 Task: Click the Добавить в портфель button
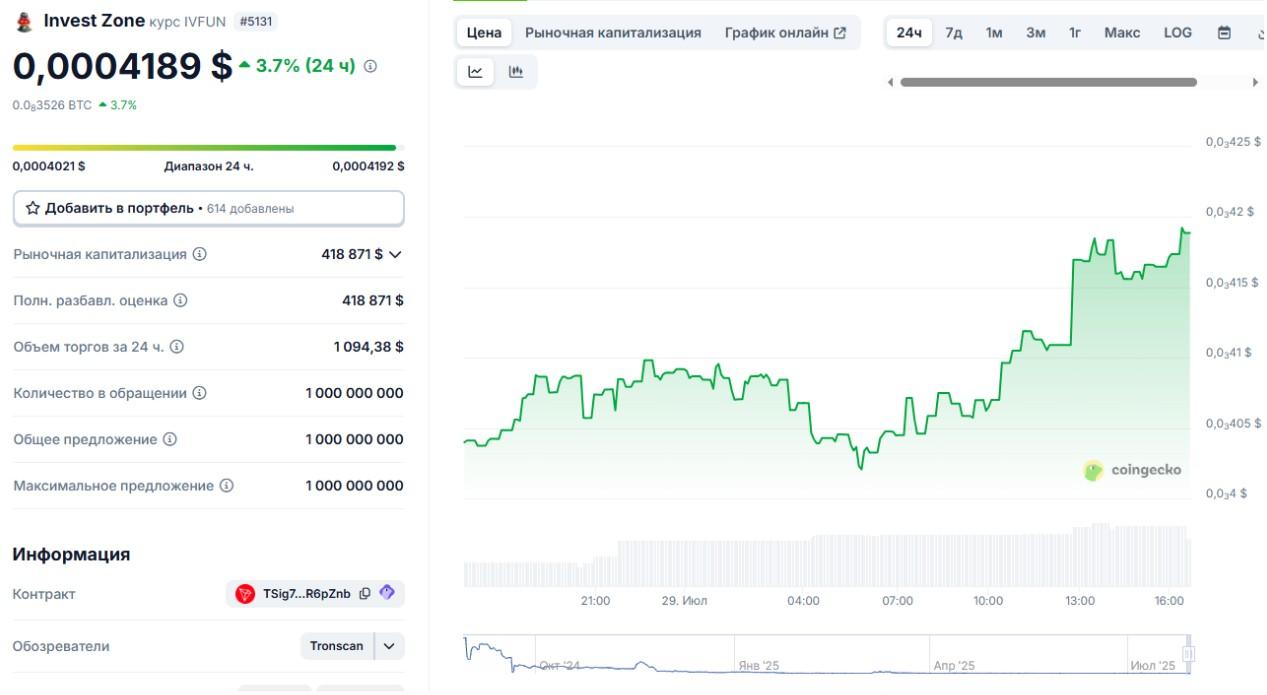point(209,208)
